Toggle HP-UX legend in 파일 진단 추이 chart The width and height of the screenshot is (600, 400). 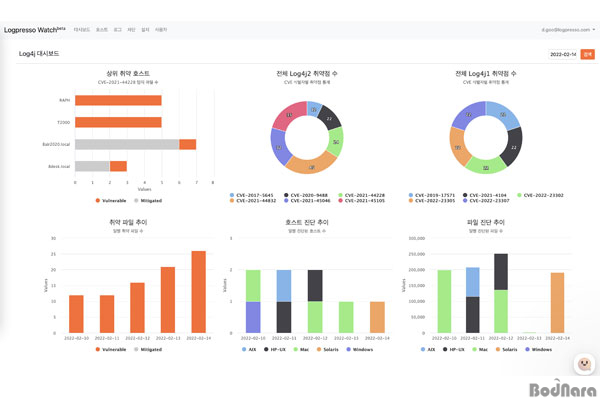pyautogui.click(x=454, y=349)
